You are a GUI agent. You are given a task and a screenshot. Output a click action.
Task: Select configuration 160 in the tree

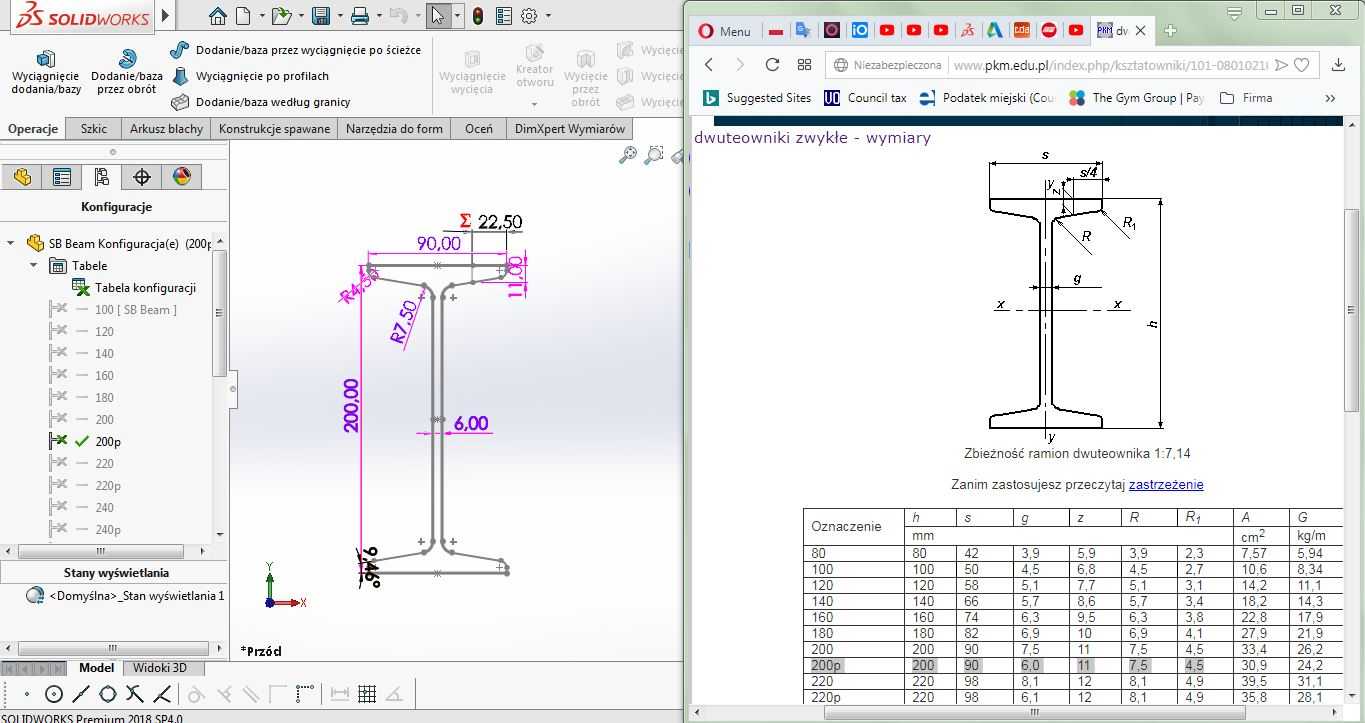click(104, 375)
